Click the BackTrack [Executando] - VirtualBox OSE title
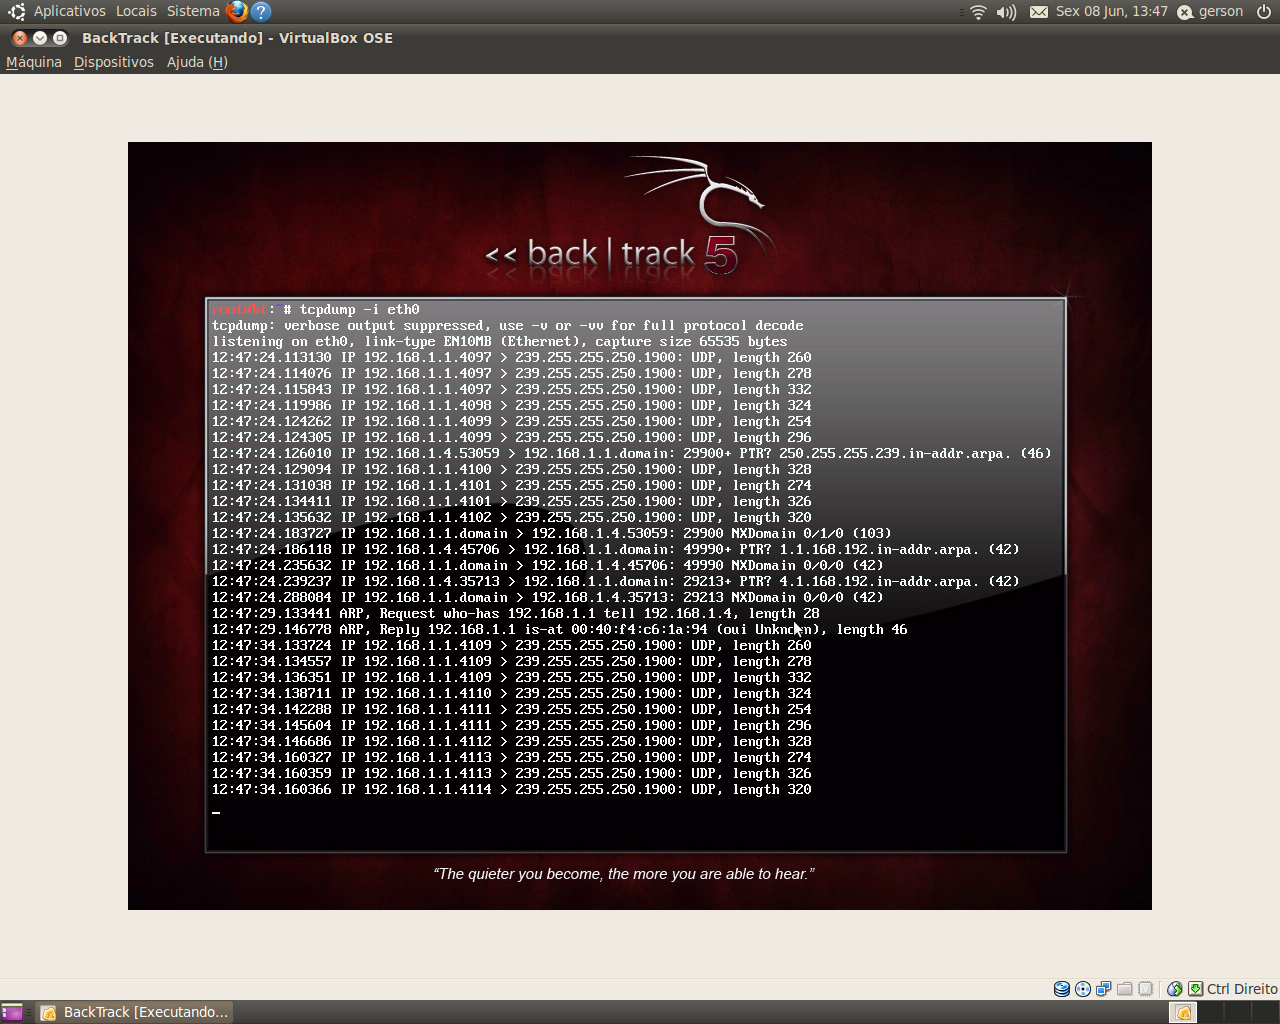Screen dimensions: 1280x1024 pyautogui.click(x=237, y=38)
